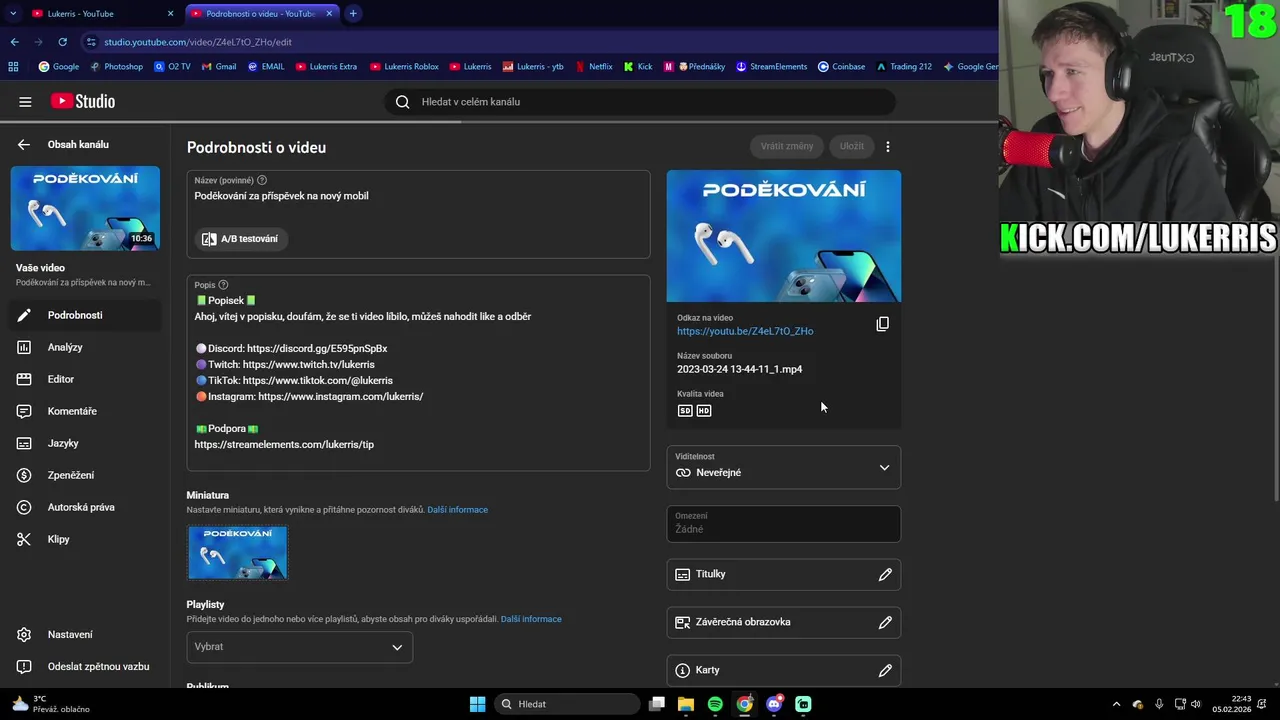Open the Nastavení gear icon

point(24,635)
